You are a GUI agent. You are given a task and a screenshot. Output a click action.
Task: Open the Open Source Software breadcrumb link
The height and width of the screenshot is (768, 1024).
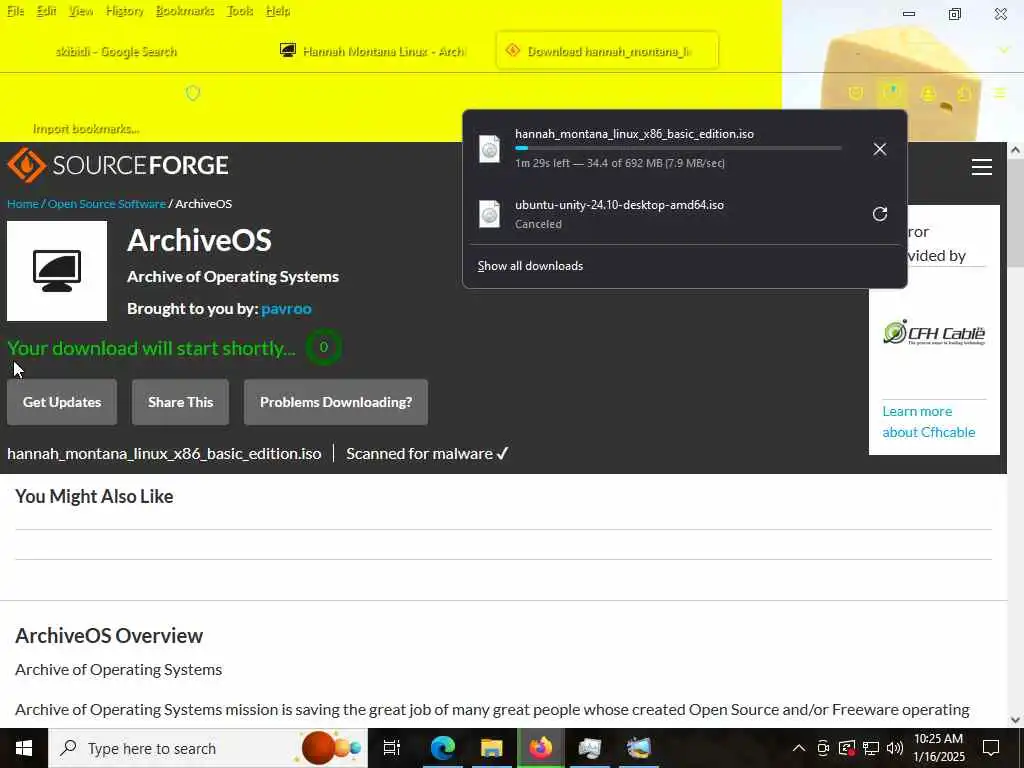(x=106, y=204)
